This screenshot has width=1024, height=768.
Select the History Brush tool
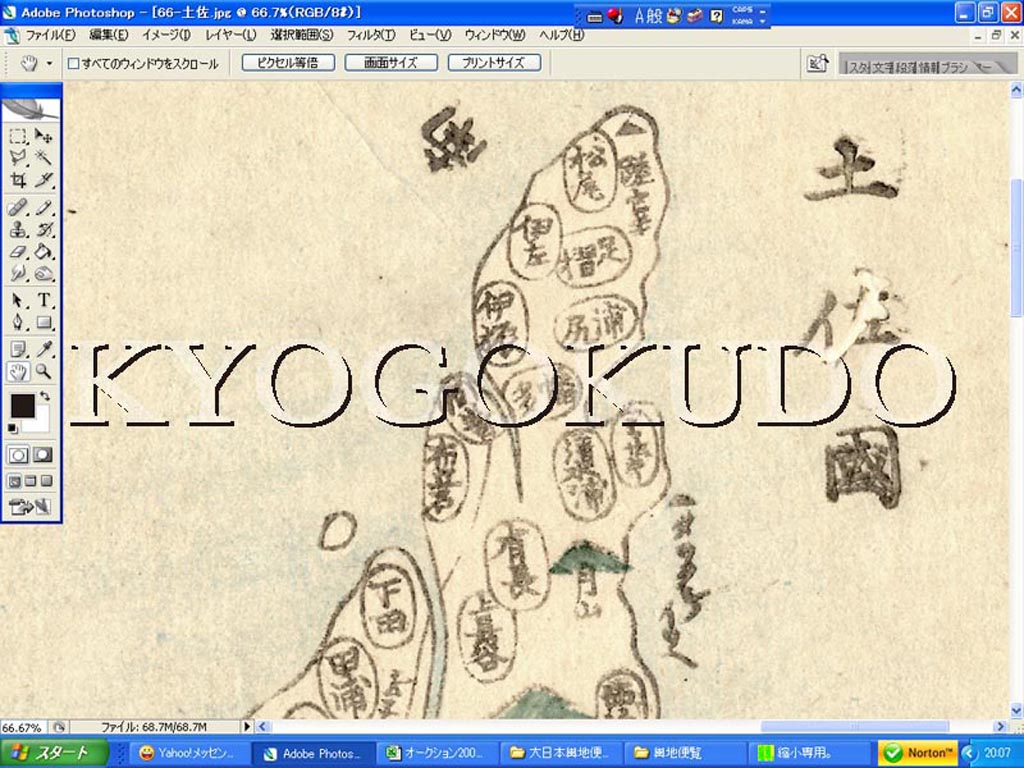[x=44, y=230]
